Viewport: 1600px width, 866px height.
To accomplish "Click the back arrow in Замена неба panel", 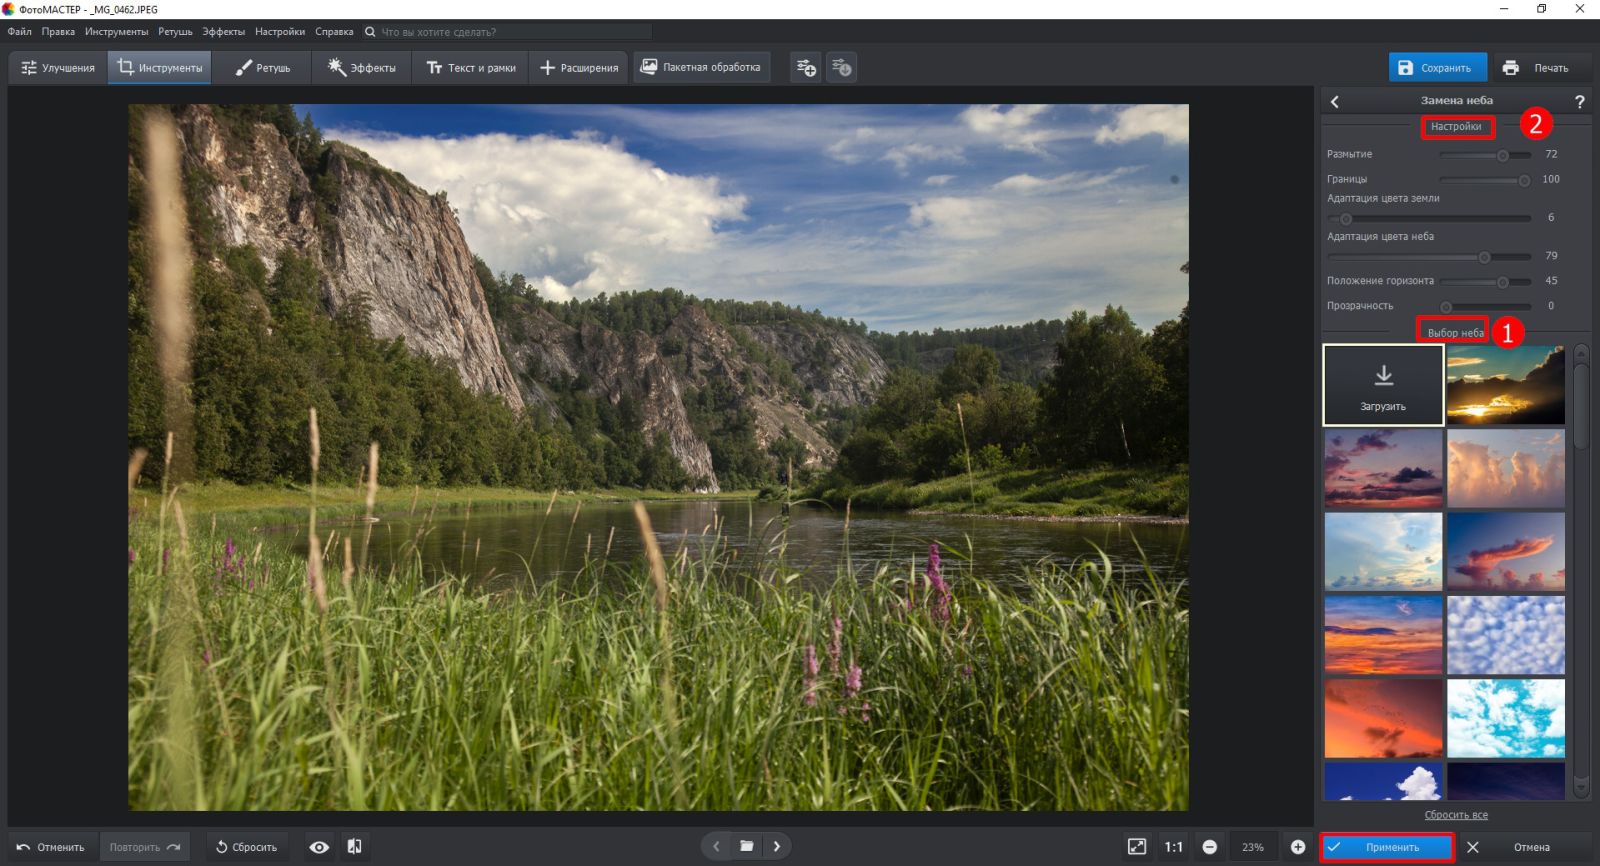I will [x=1335, y=101].
